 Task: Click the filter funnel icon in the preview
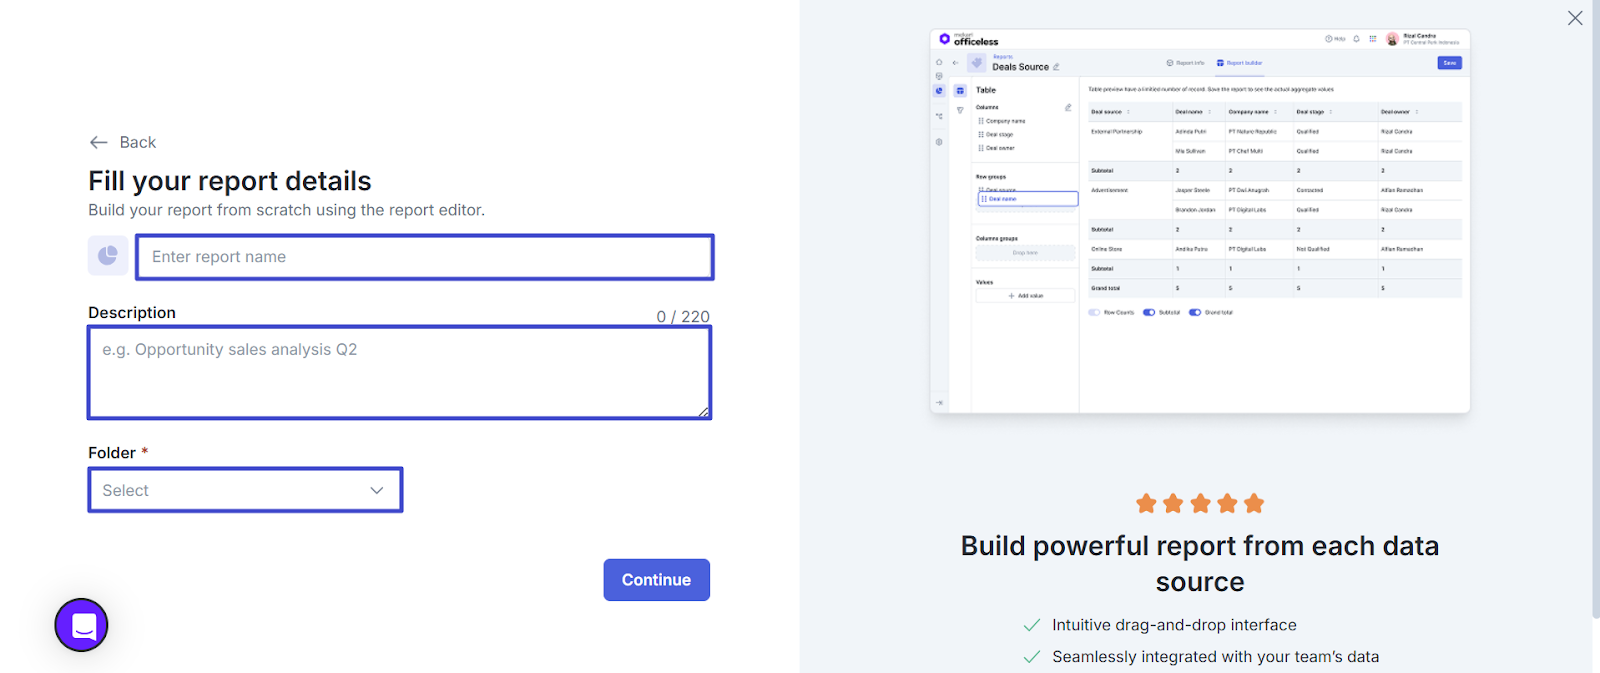[x=960, y=110]
